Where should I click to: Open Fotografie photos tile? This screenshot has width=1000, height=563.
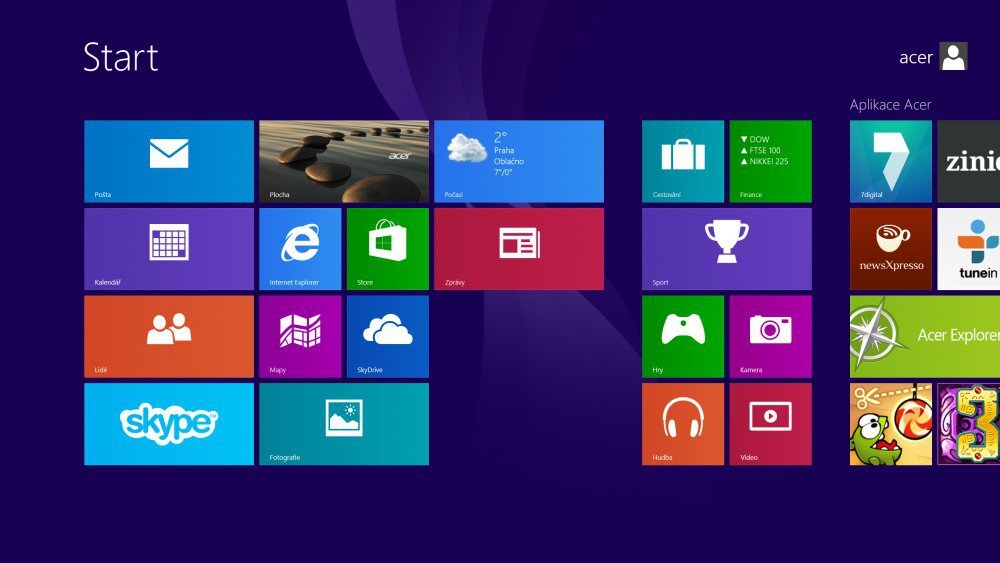click(343, 423)
